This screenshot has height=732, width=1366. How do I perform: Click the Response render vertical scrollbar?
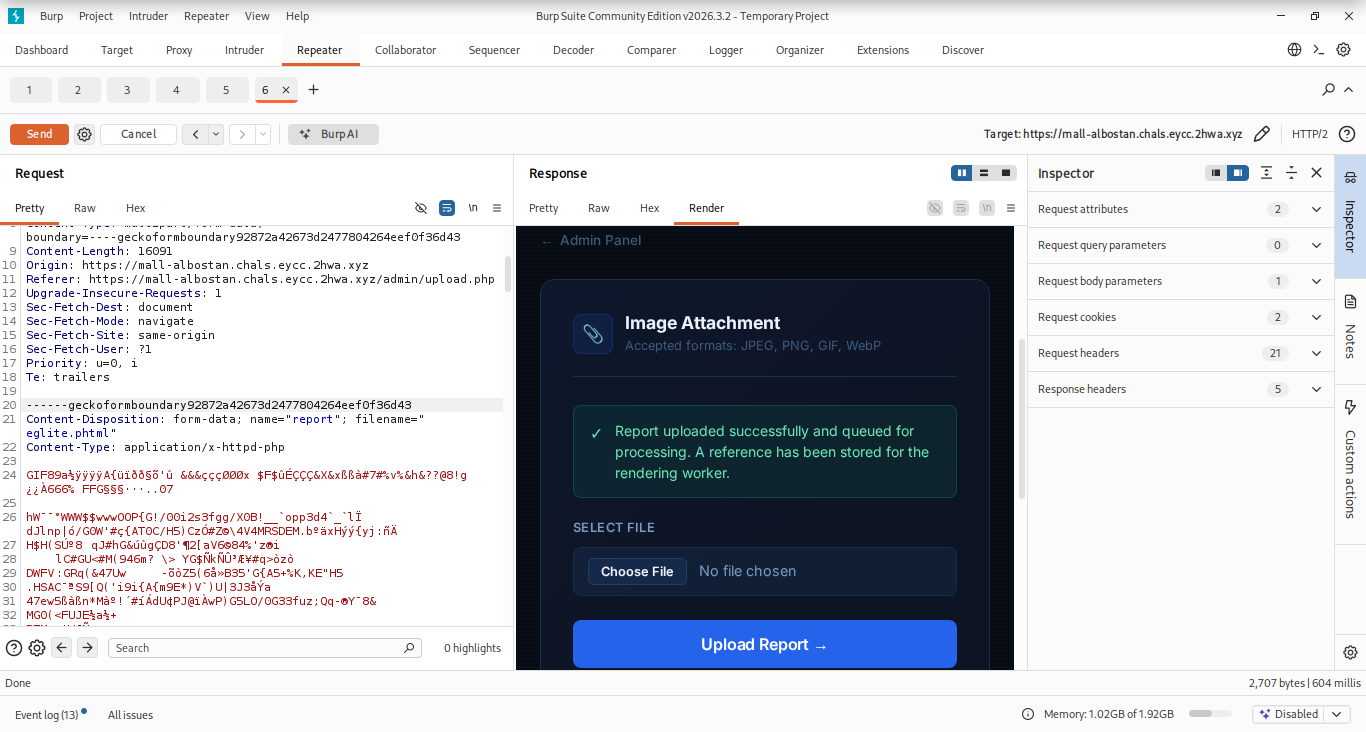point(1021,419)
